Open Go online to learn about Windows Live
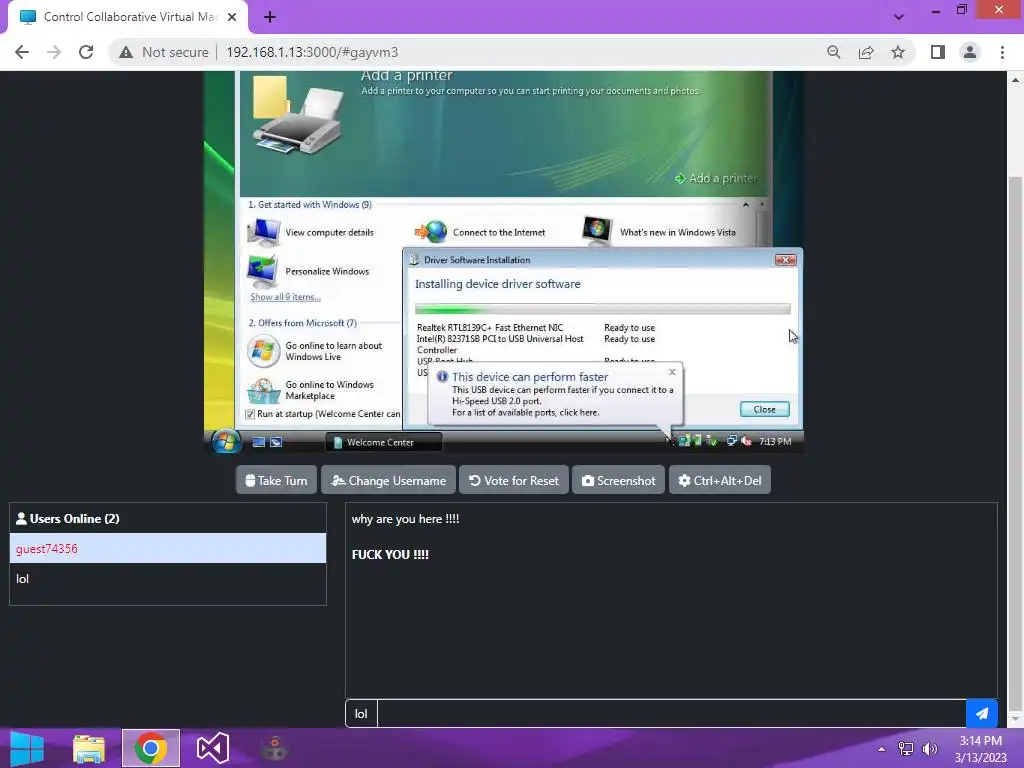This screenshot has height=768, width=1024. click(315, 351)
